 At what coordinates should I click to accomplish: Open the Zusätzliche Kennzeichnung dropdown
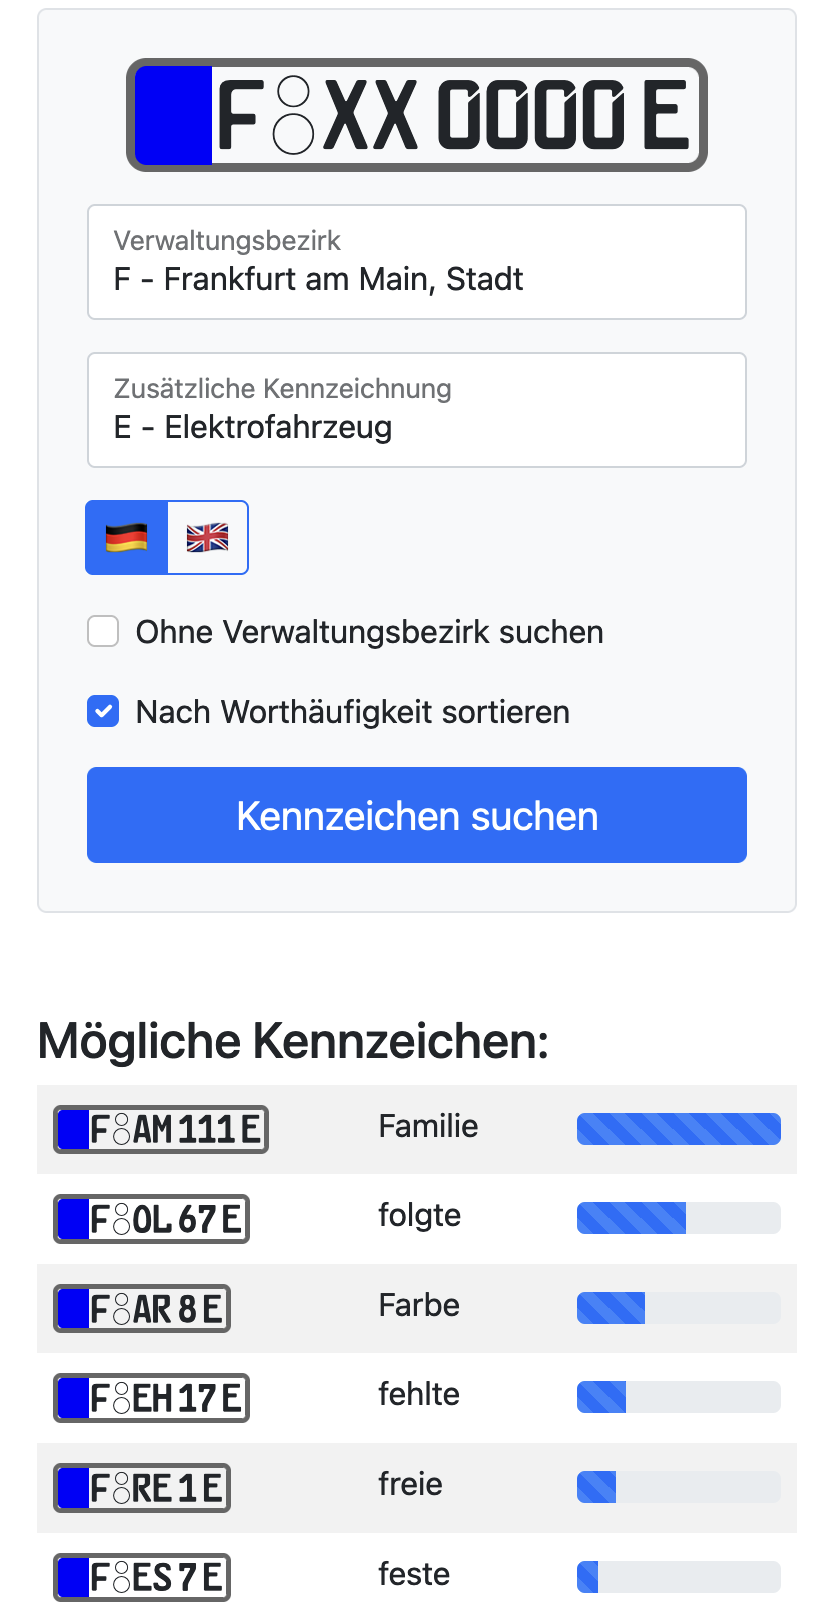[417, 410]
